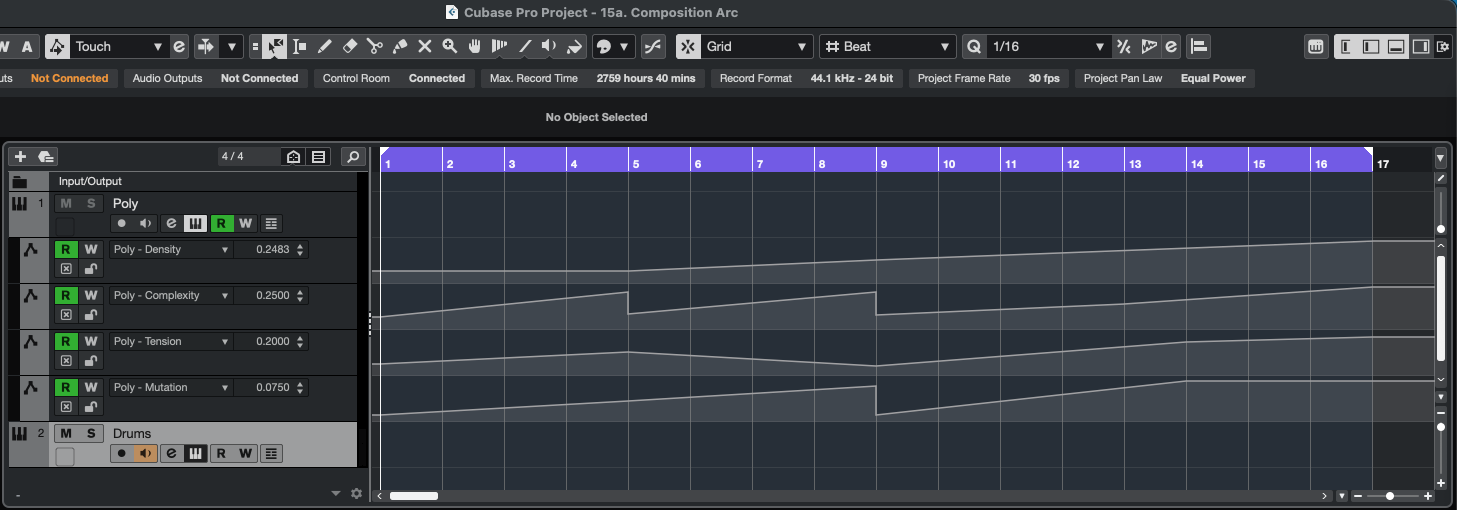
Task: Select the Draw pencil tool
Action: [x=325, y=46]
